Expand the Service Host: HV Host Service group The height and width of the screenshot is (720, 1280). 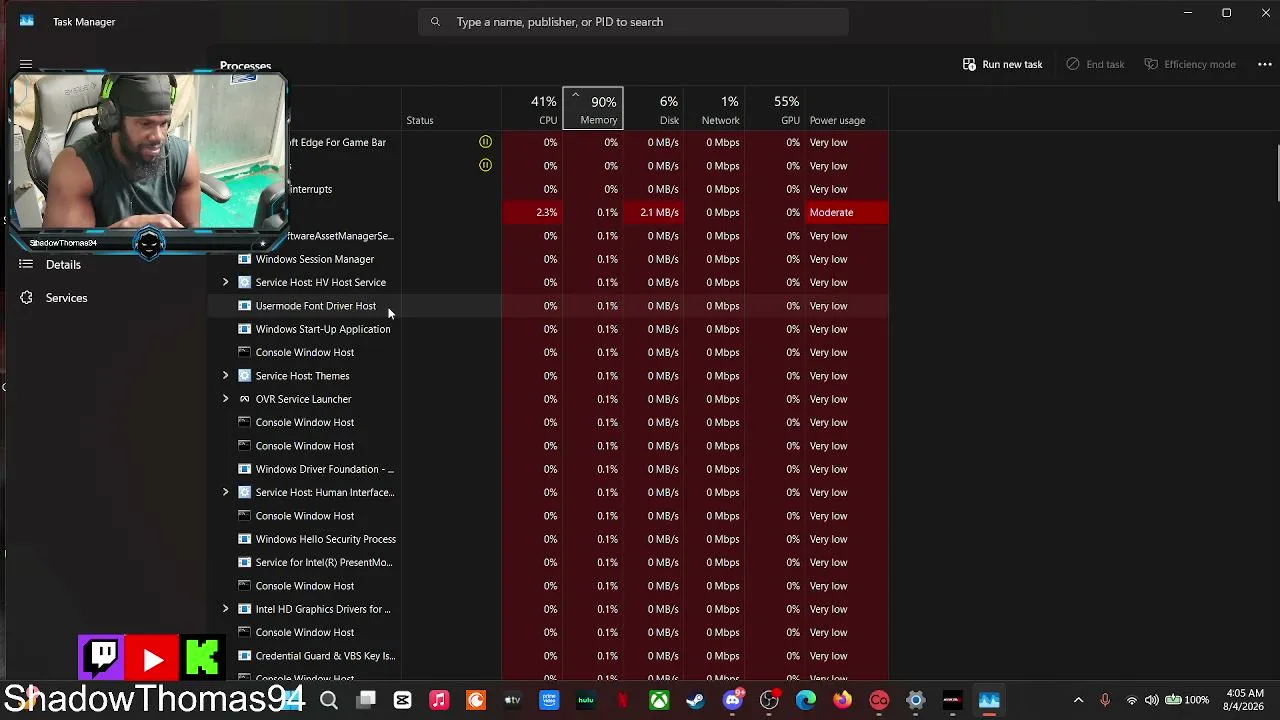[x=225, y=282]
